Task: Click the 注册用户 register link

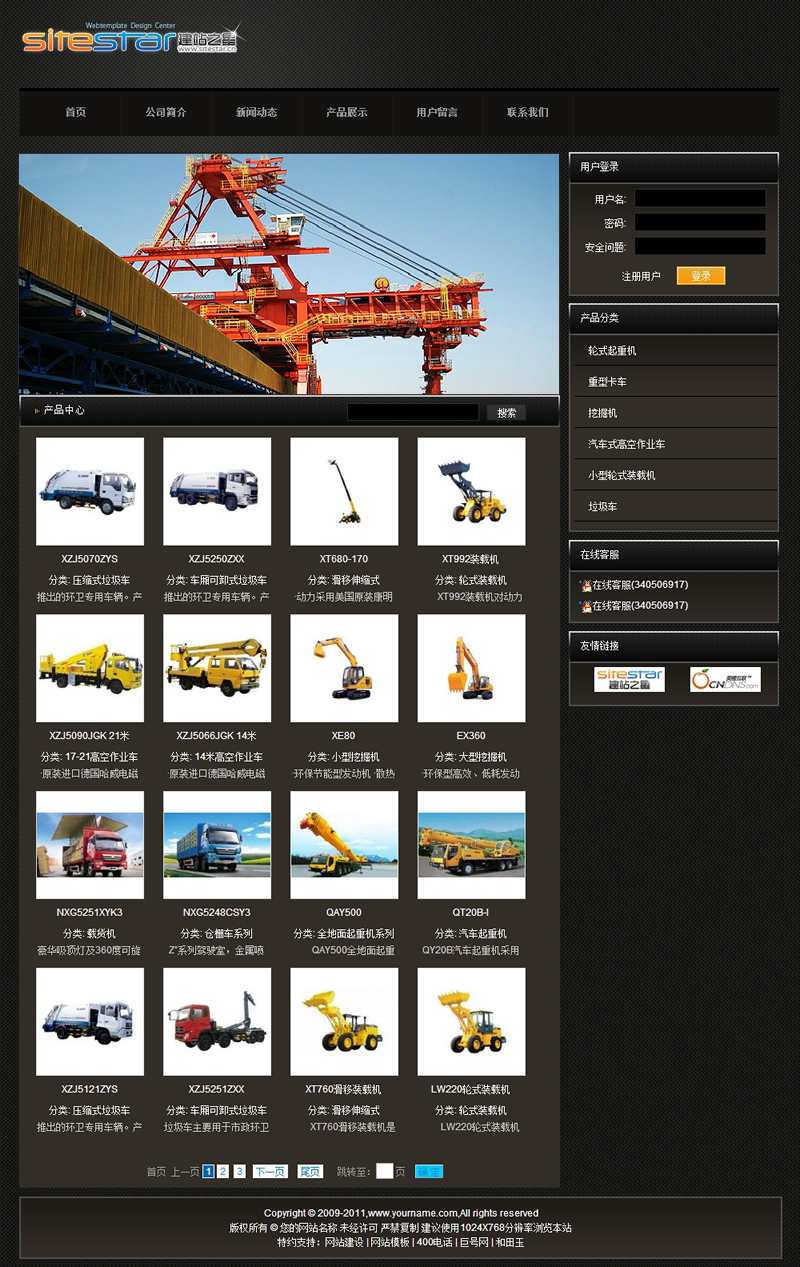Action: point(641,276)
